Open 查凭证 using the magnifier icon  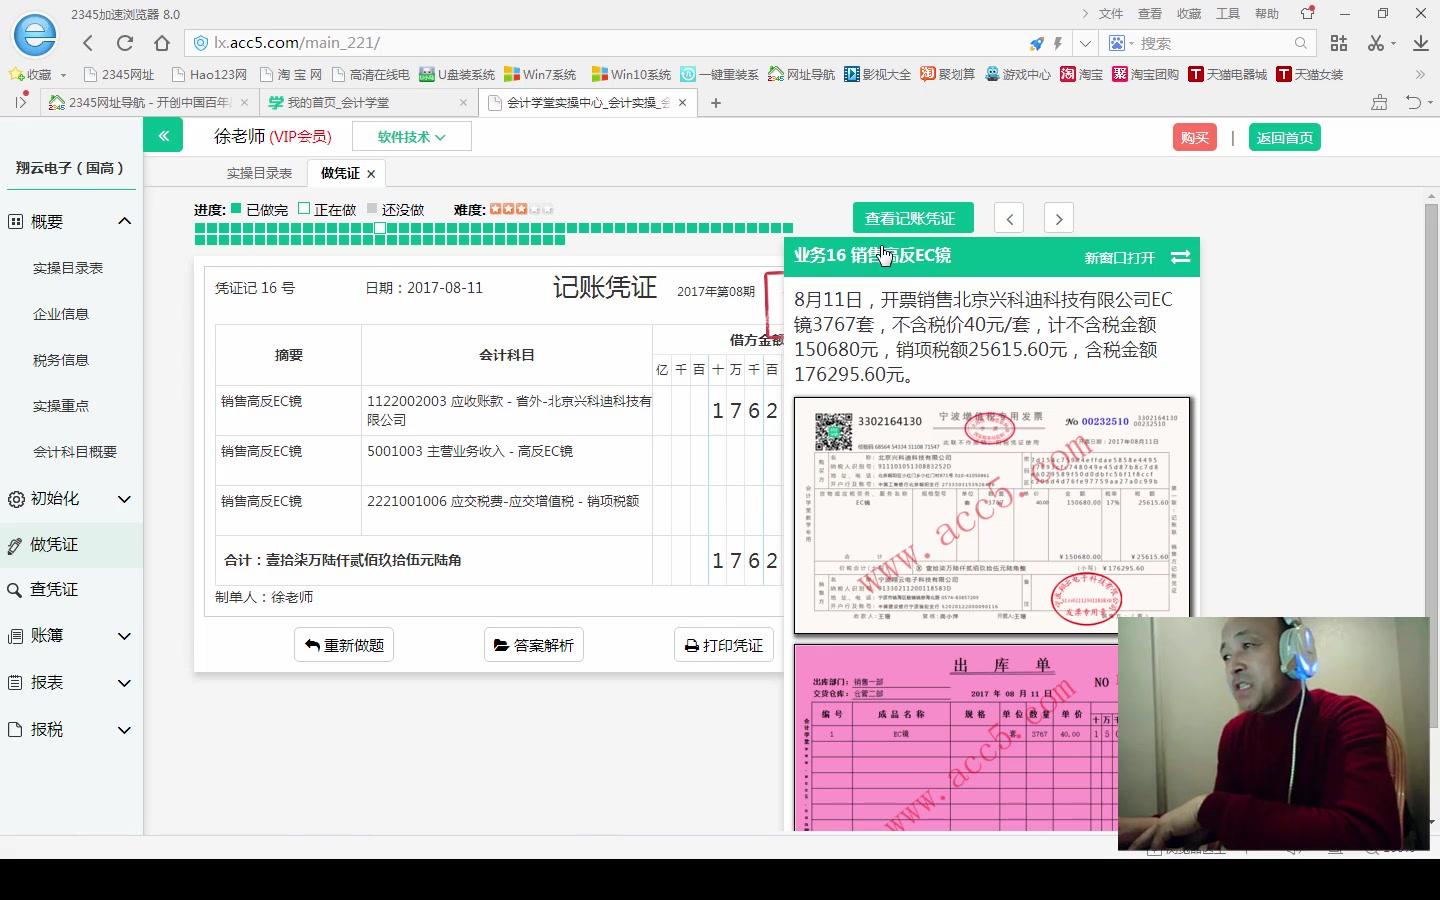tap(14, 590)
